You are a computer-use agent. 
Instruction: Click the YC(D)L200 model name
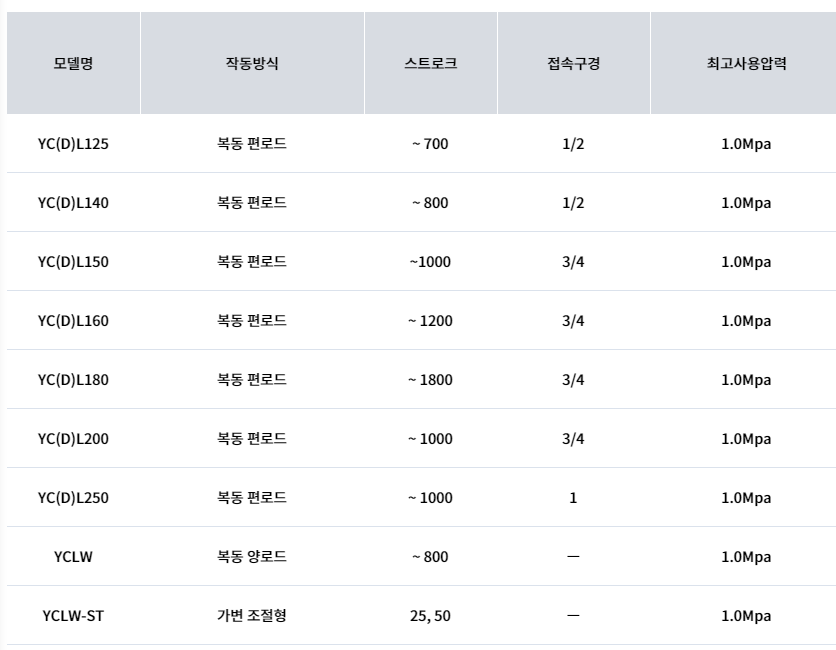coord(73,439)
